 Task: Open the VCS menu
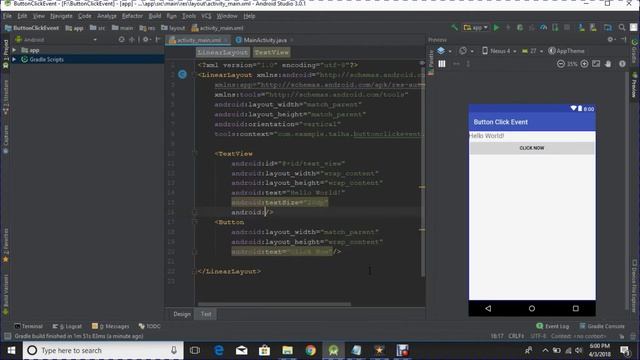[206, 16]
